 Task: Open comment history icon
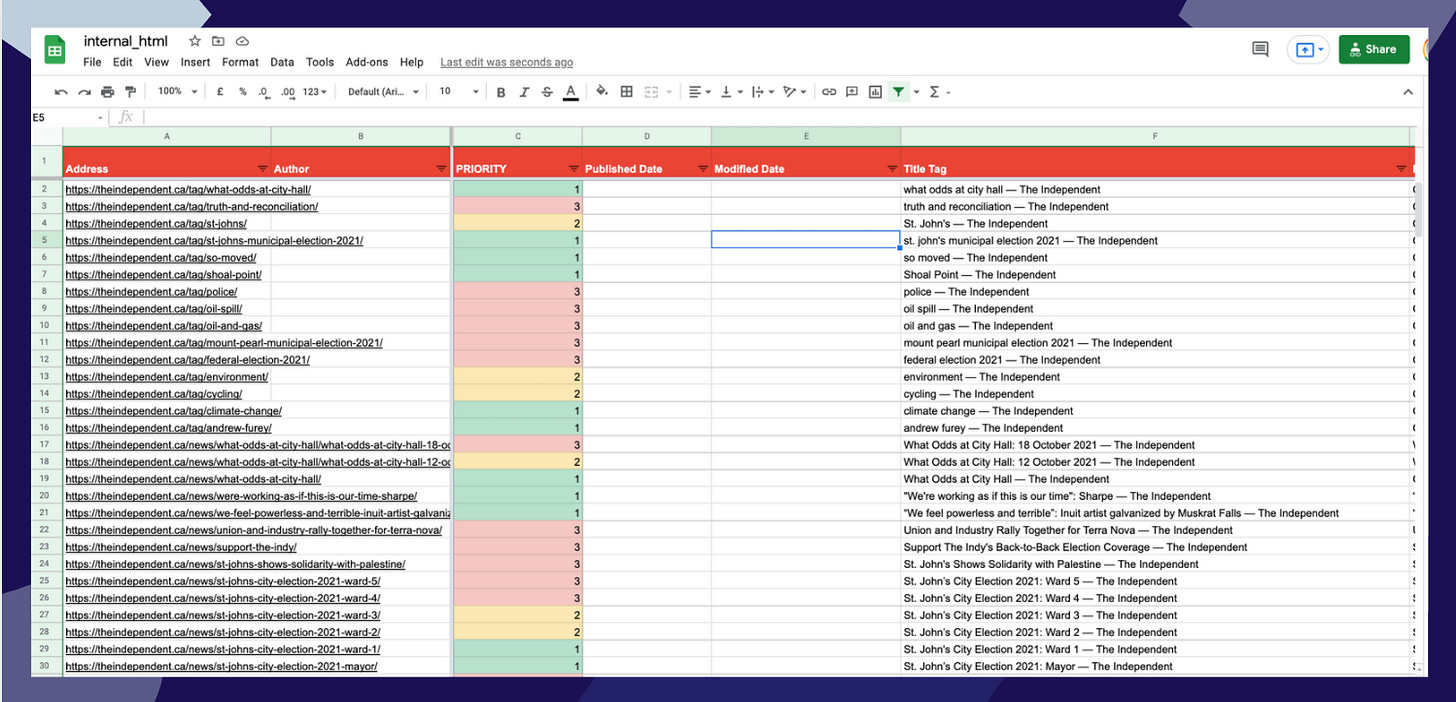(x=1260, y=49)
